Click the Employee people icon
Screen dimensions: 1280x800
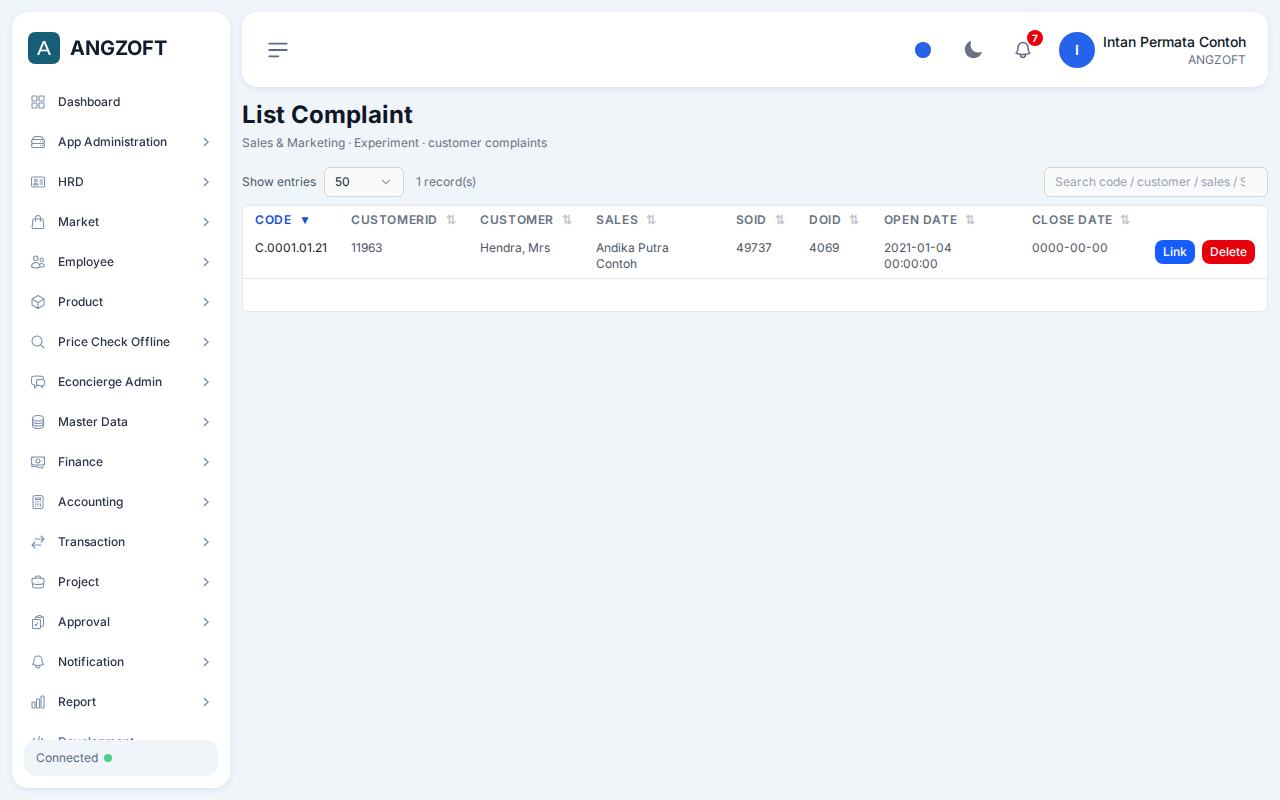(x=38, y=262)
